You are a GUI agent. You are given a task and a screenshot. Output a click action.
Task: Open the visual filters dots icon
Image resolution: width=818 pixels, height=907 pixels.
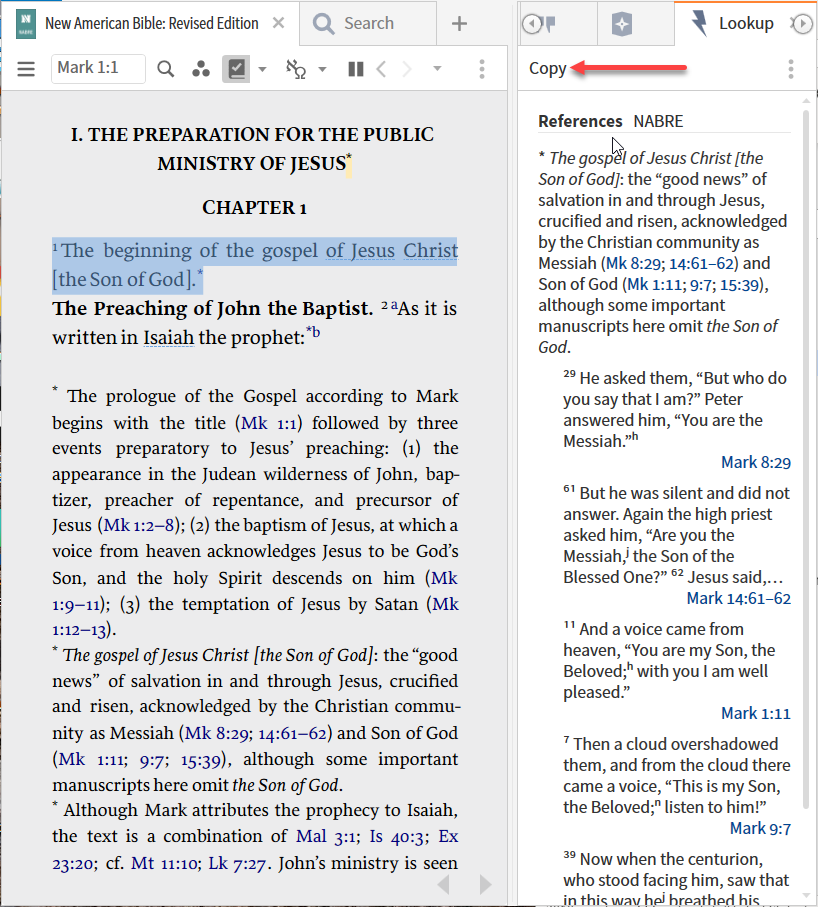pyautogui.click(x=201, y=69)
